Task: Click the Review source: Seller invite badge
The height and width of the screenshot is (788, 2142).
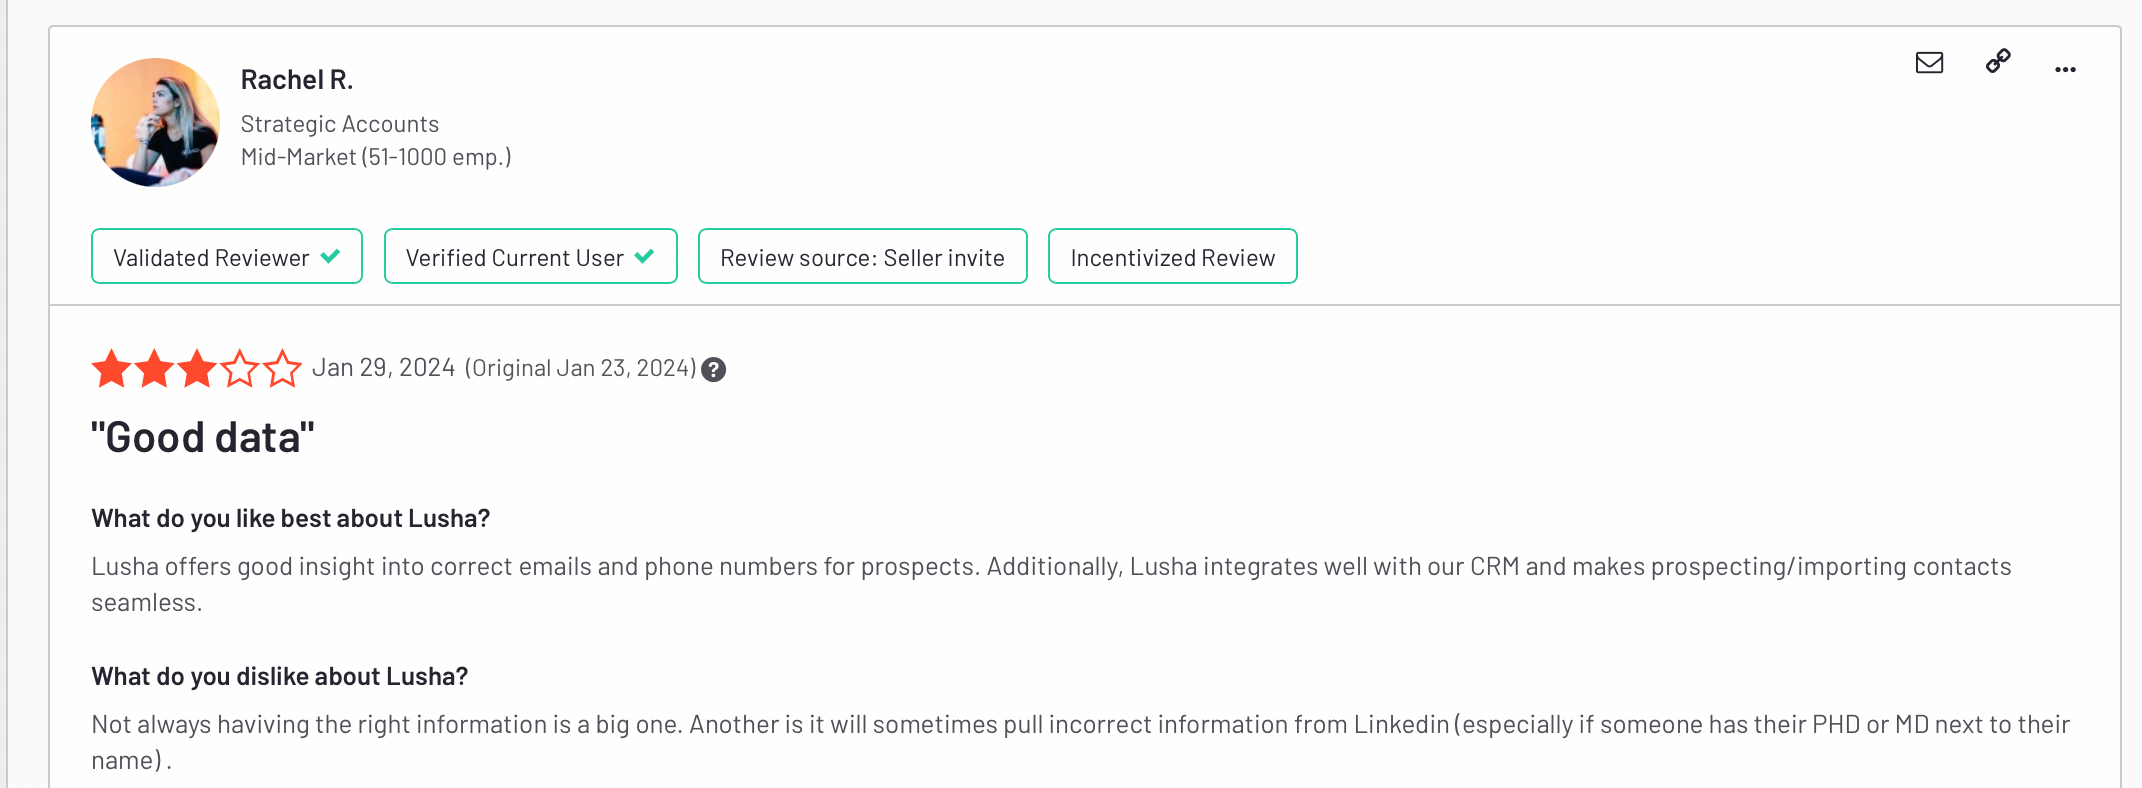Action: pyautogui.click(x=863, y=256)
